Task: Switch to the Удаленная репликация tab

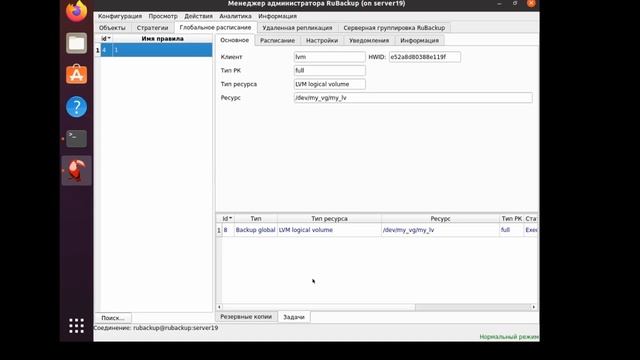Action: point(297,28)
